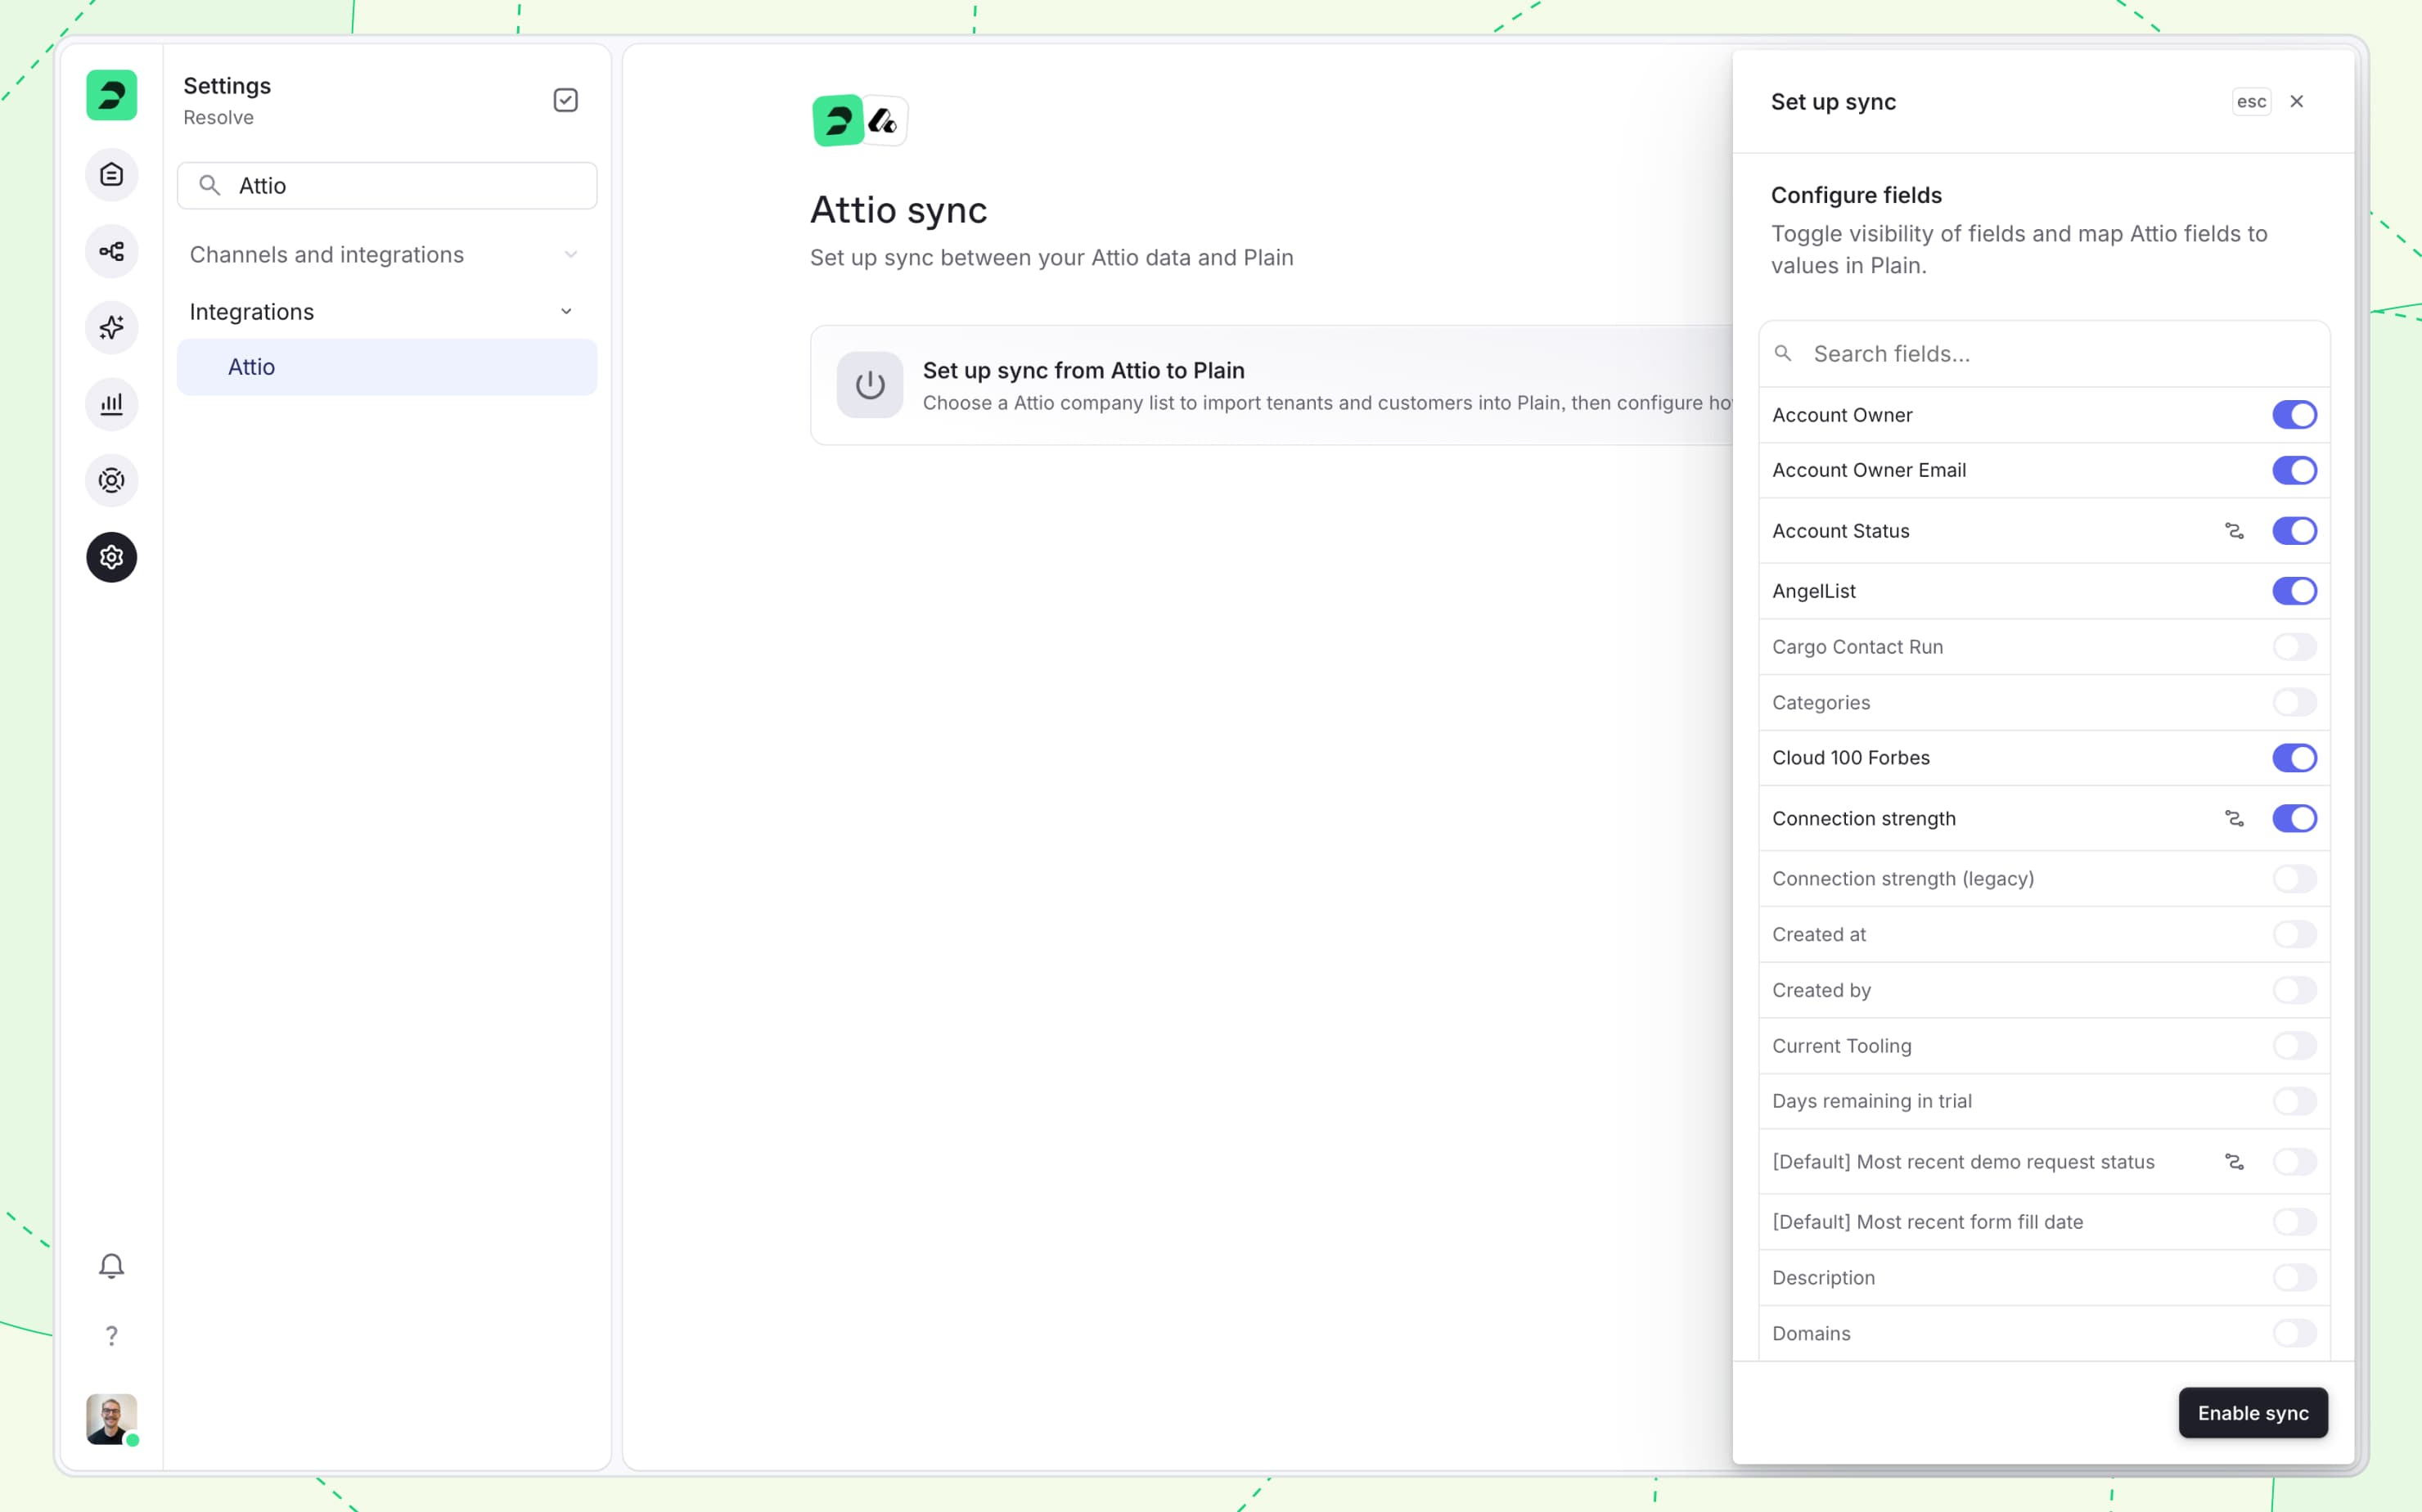The width and height of the screenshot is (2422, 1512).
Task: Enable the Current Tooling toggle
Action: (2294, 1046)
